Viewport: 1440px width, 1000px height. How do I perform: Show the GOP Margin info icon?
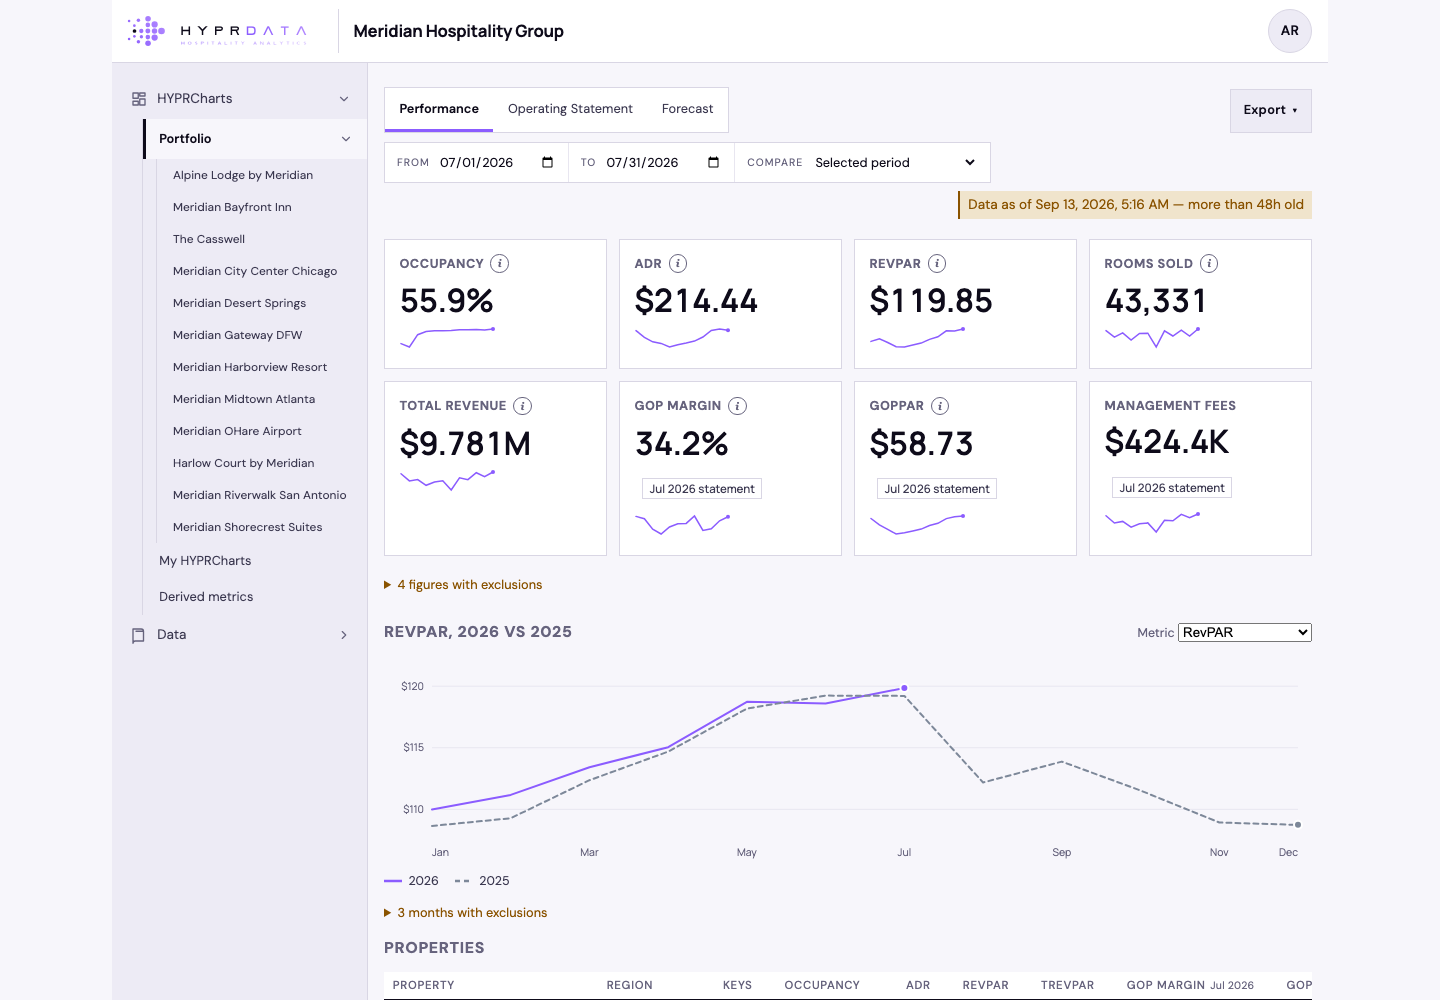click(738, 406)
